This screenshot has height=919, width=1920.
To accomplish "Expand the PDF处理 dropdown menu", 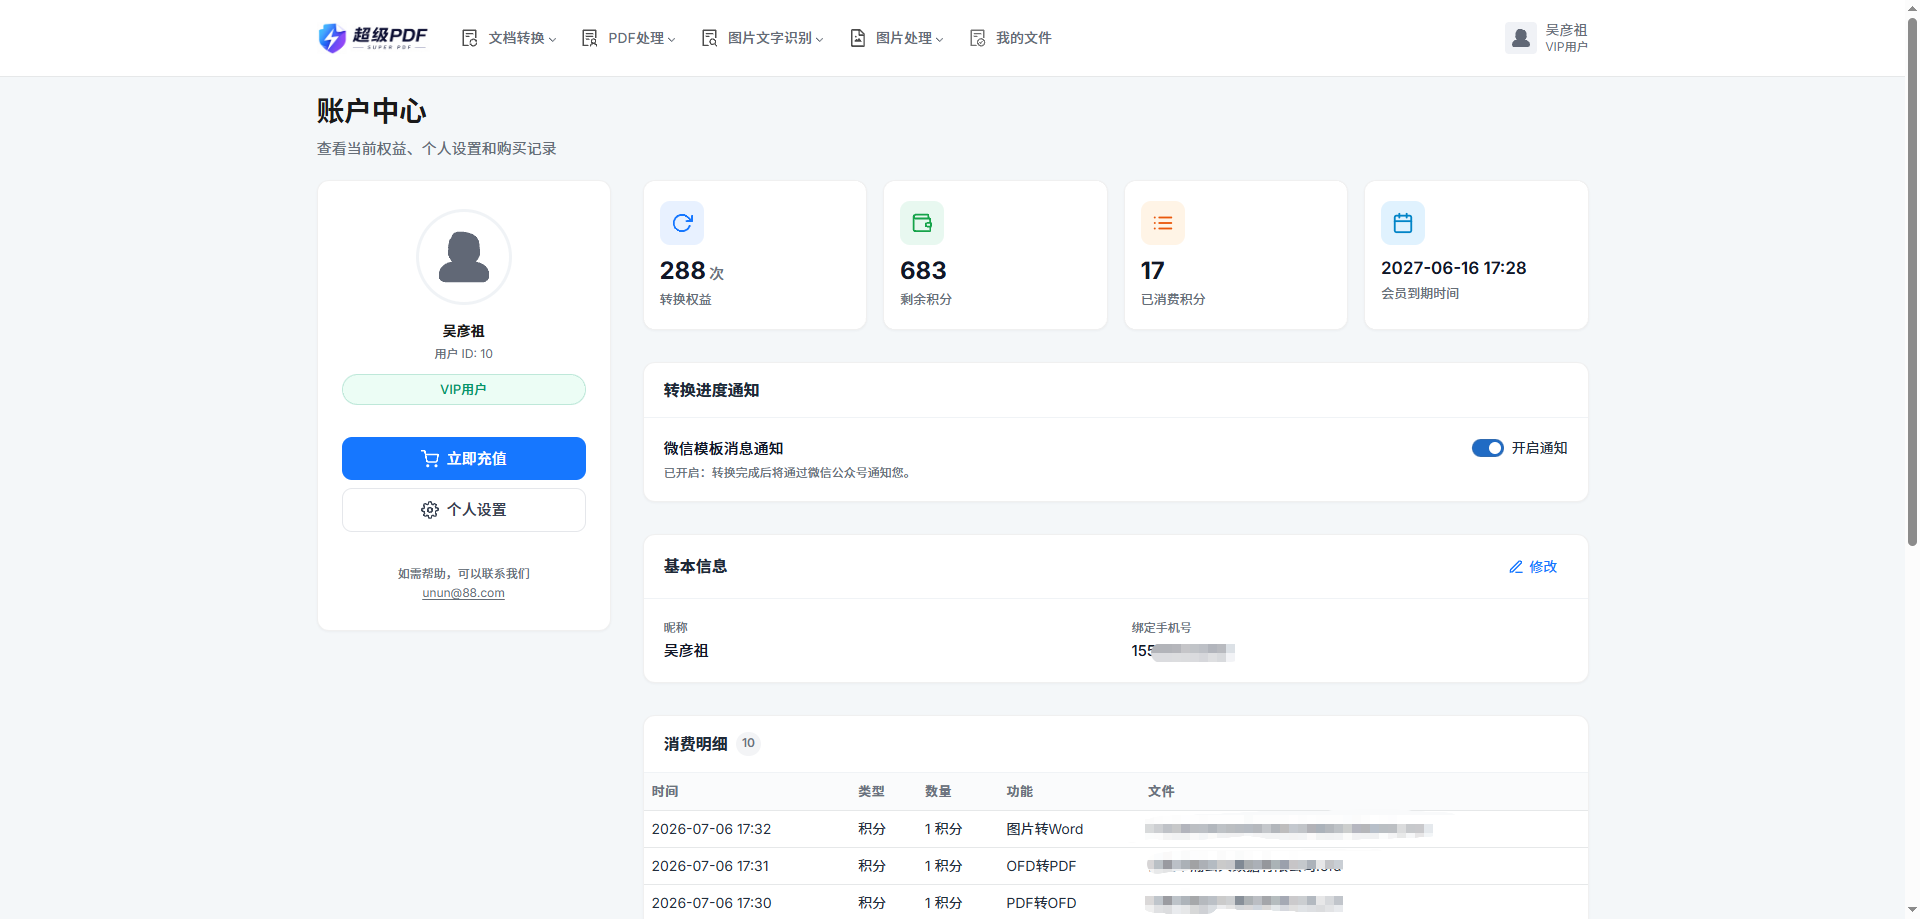I will (x=628, y=38).
